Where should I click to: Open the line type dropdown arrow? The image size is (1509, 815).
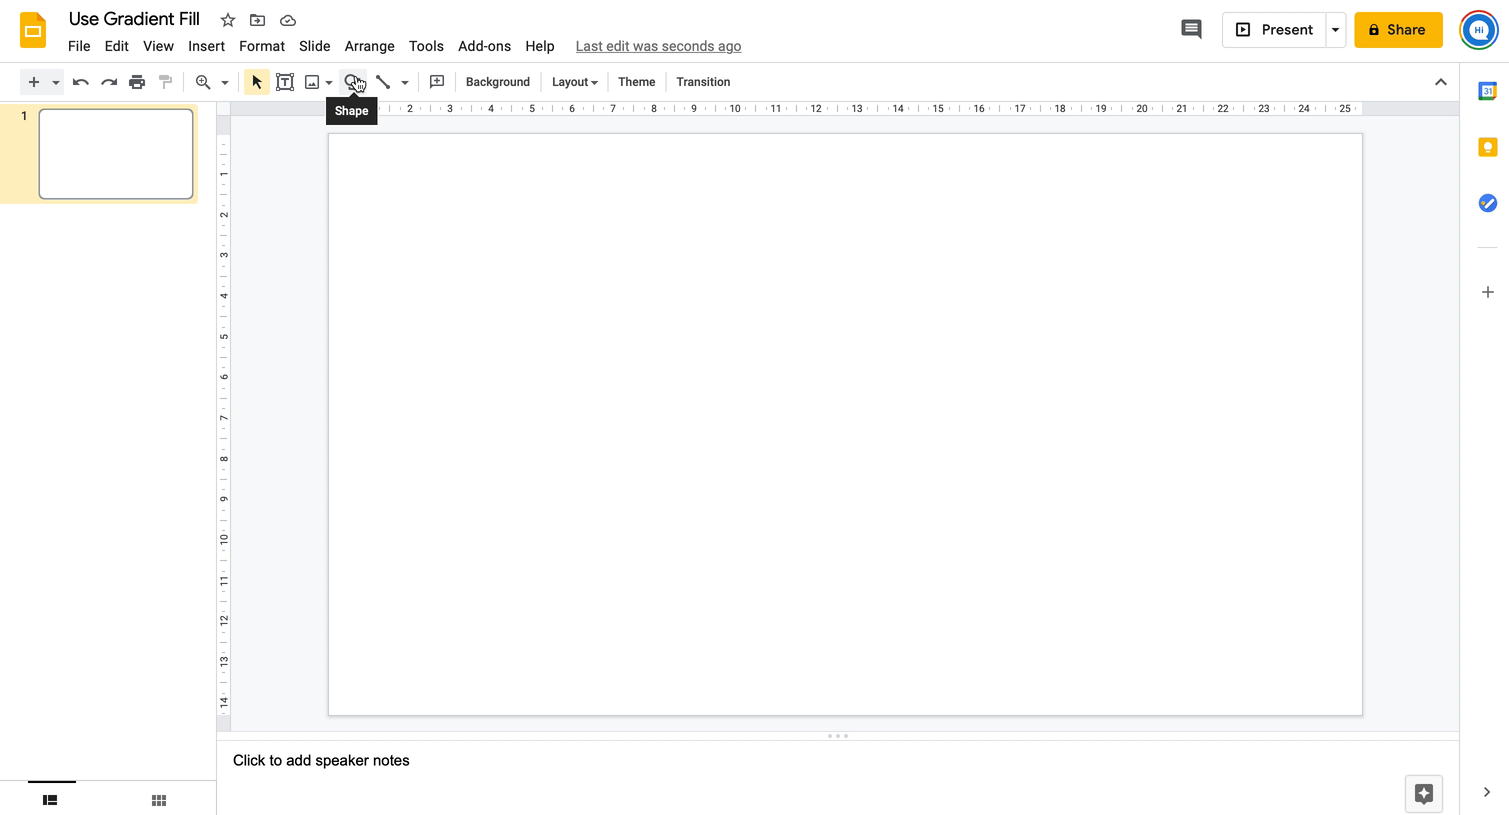[405, 82]
